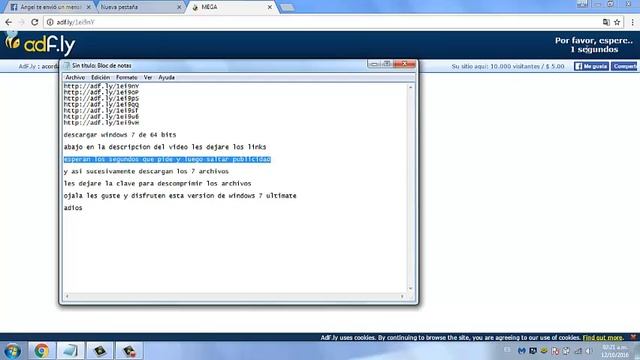
Task: Open Chrome's three-dot menu
Action: click(x=633, y=22)
